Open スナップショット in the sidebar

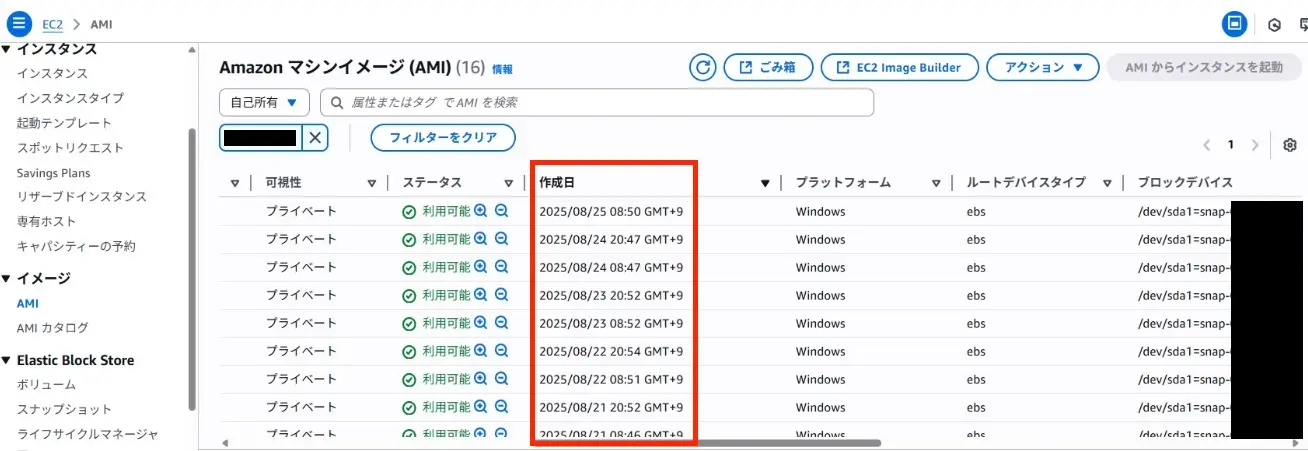64,409
